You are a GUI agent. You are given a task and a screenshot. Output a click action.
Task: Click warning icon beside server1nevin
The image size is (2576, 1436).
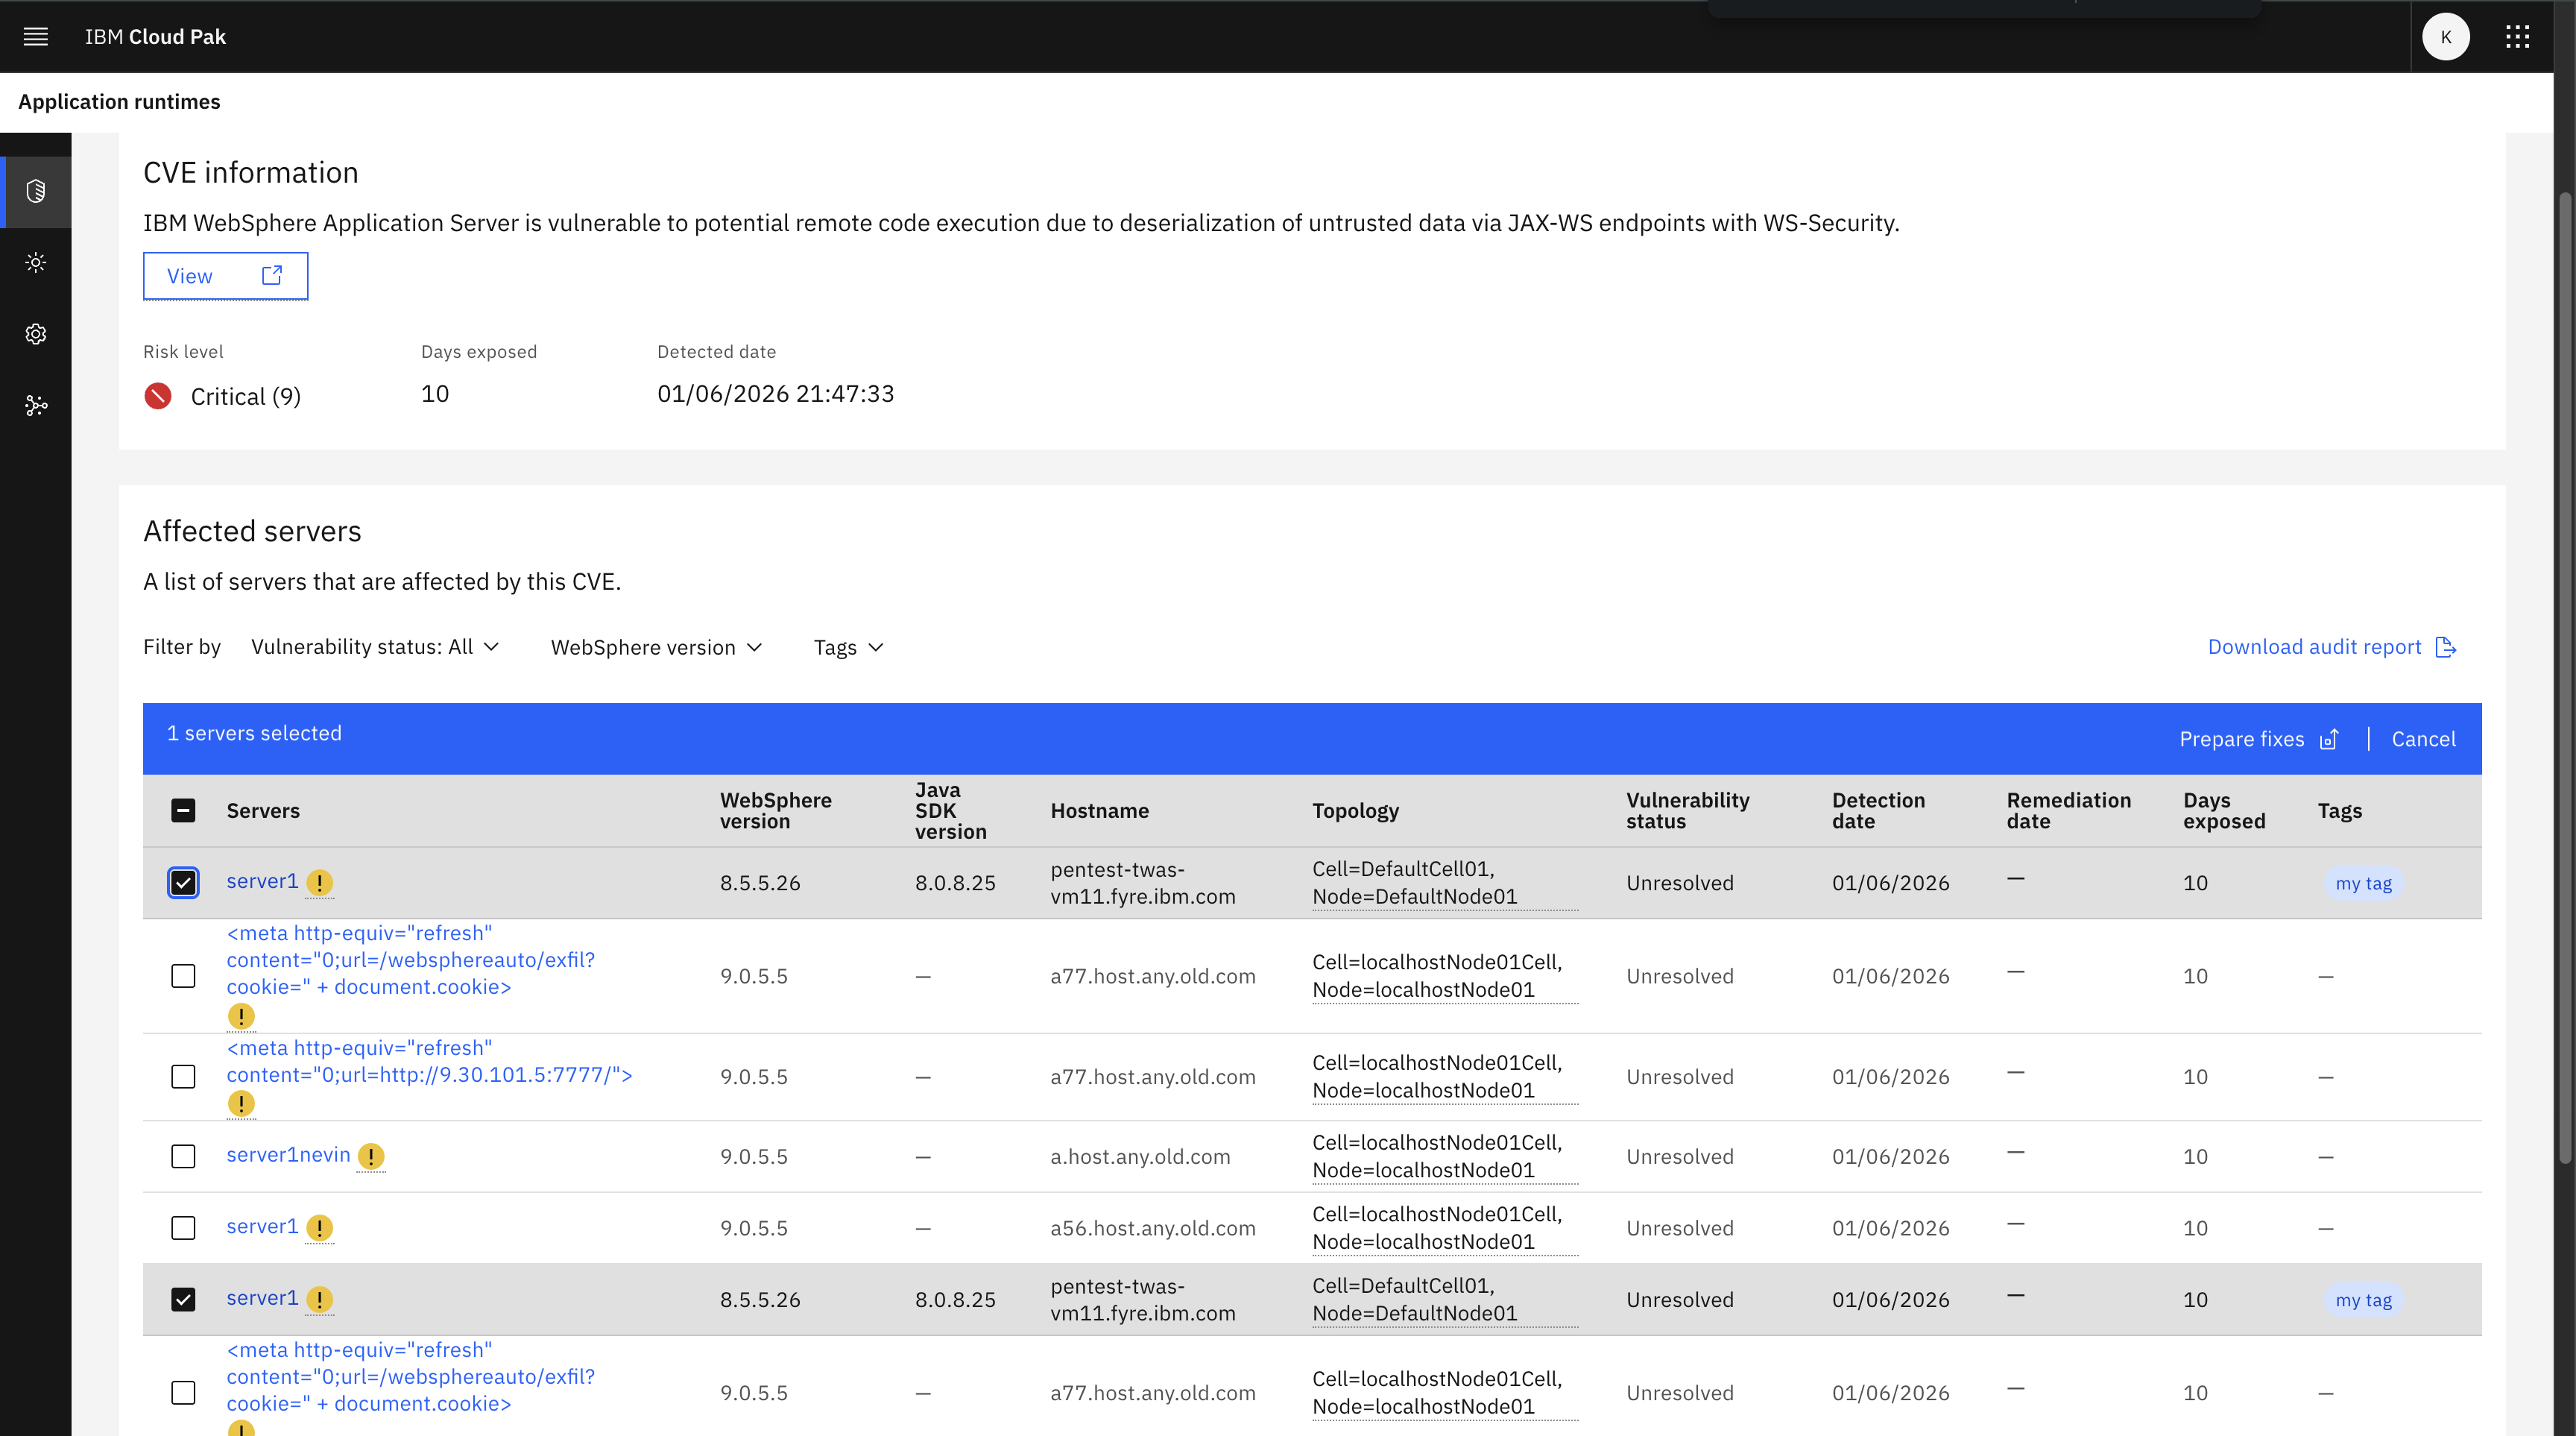[371, 1156]
